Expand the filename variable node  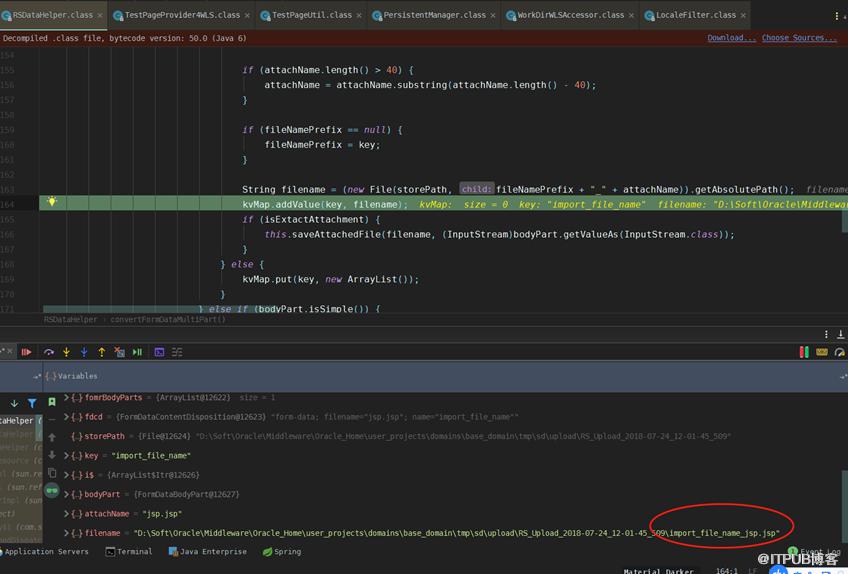[66, 533]
